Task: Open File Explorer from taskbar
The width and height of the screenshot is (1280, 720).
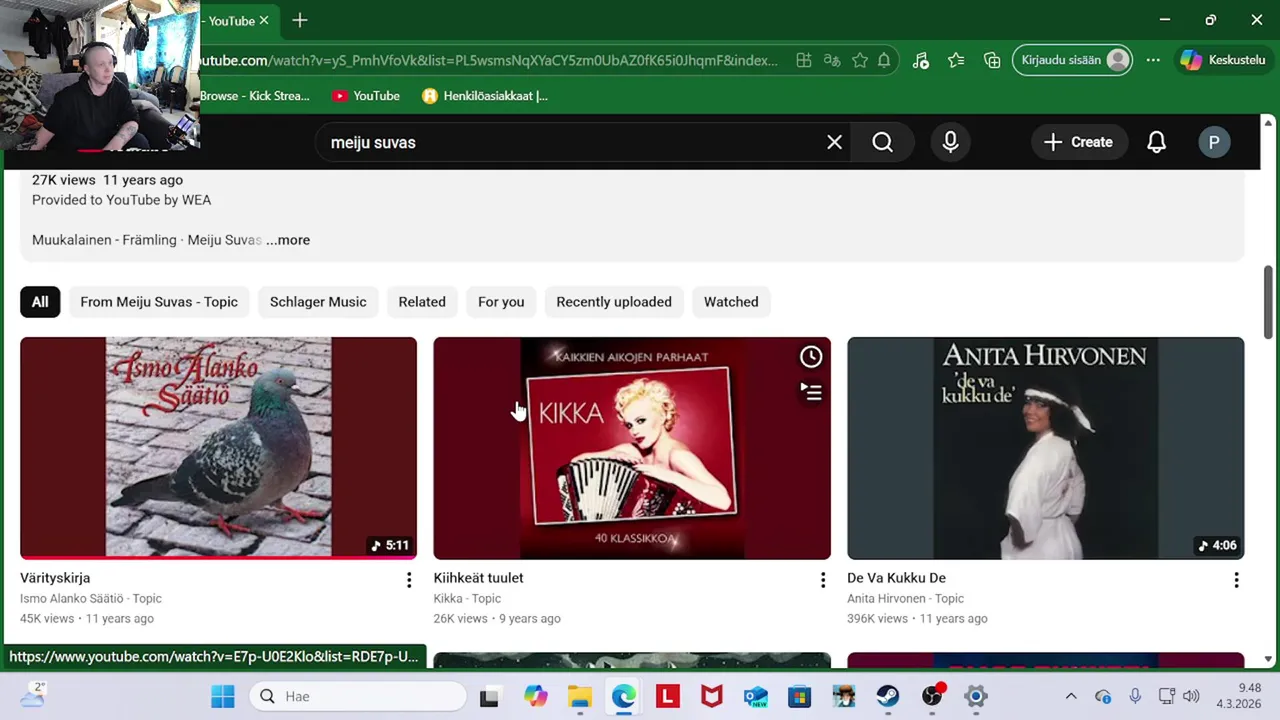Action: coord(580,696)
